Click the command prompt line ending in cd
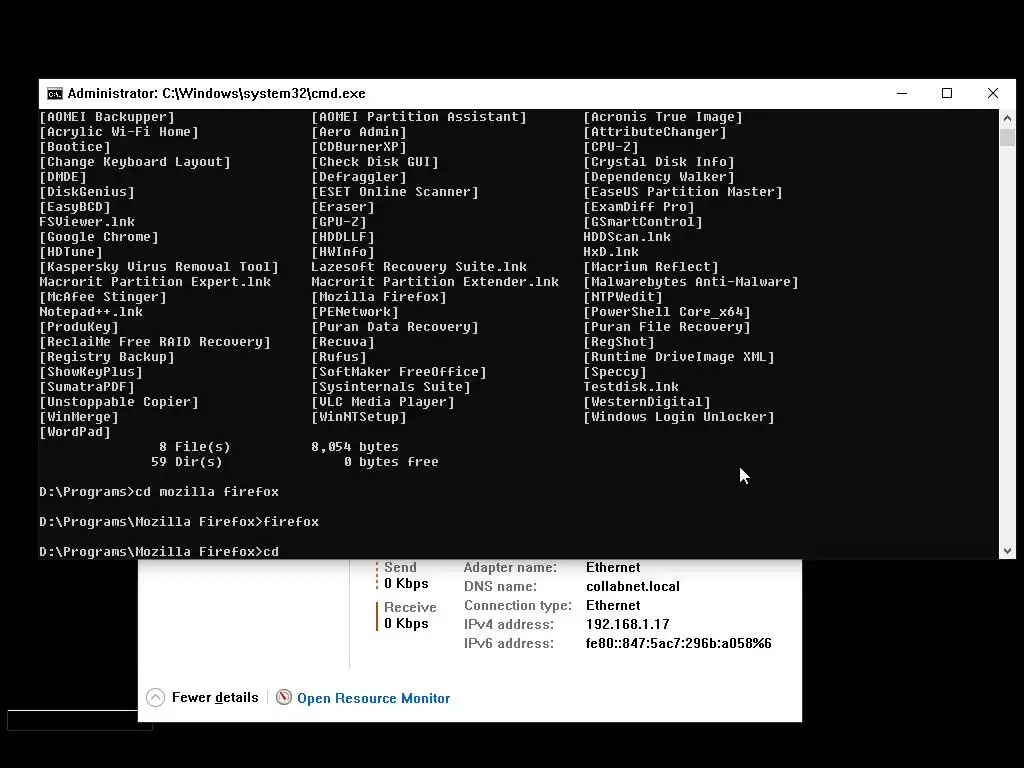The image size is (1024, 768). coord(159,552)
